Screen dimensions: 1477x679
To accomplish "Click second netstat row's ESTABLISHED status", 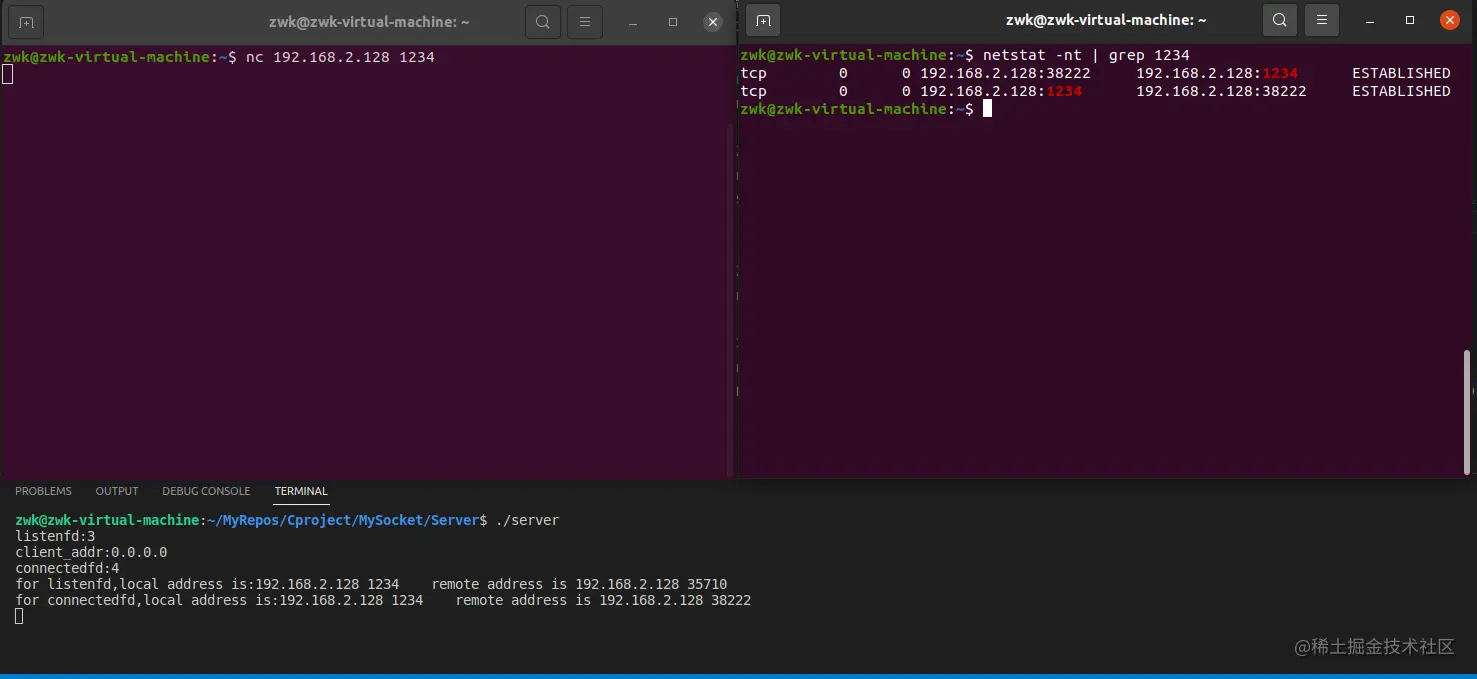I will (x=1401, y=91).
